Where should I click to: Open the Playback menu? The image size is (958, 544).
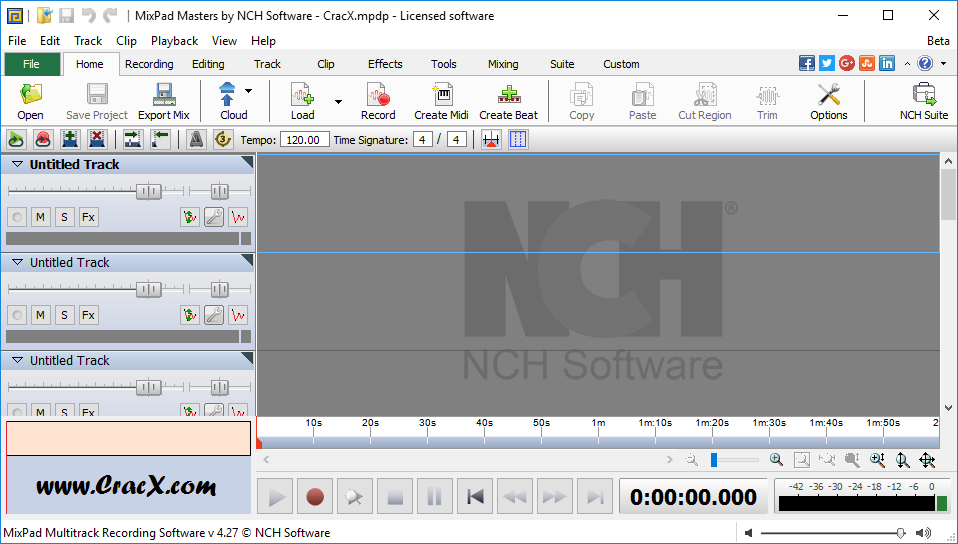click(174, 40)
